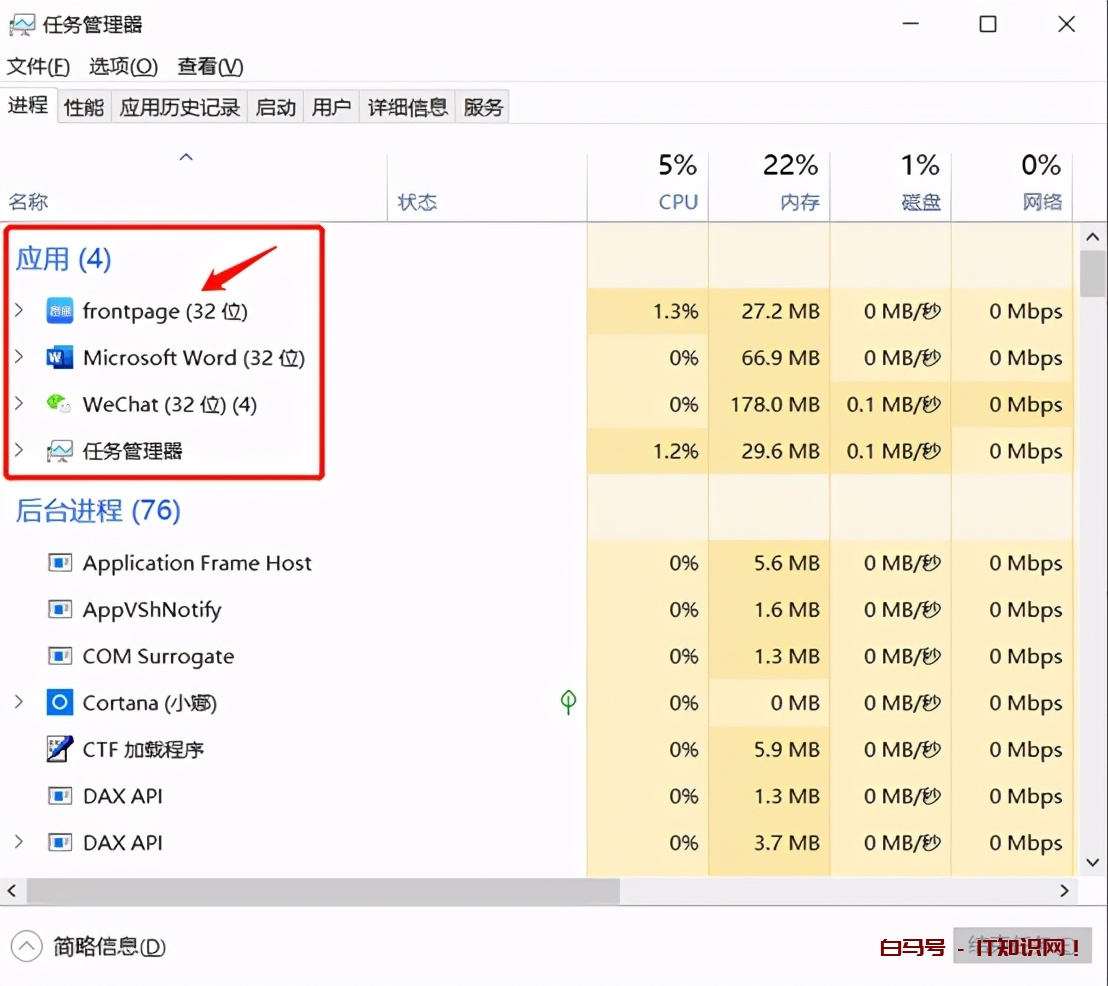Select the Microsoft Word icon
The height and width of the screenshot is (986, 1108).
62,358
